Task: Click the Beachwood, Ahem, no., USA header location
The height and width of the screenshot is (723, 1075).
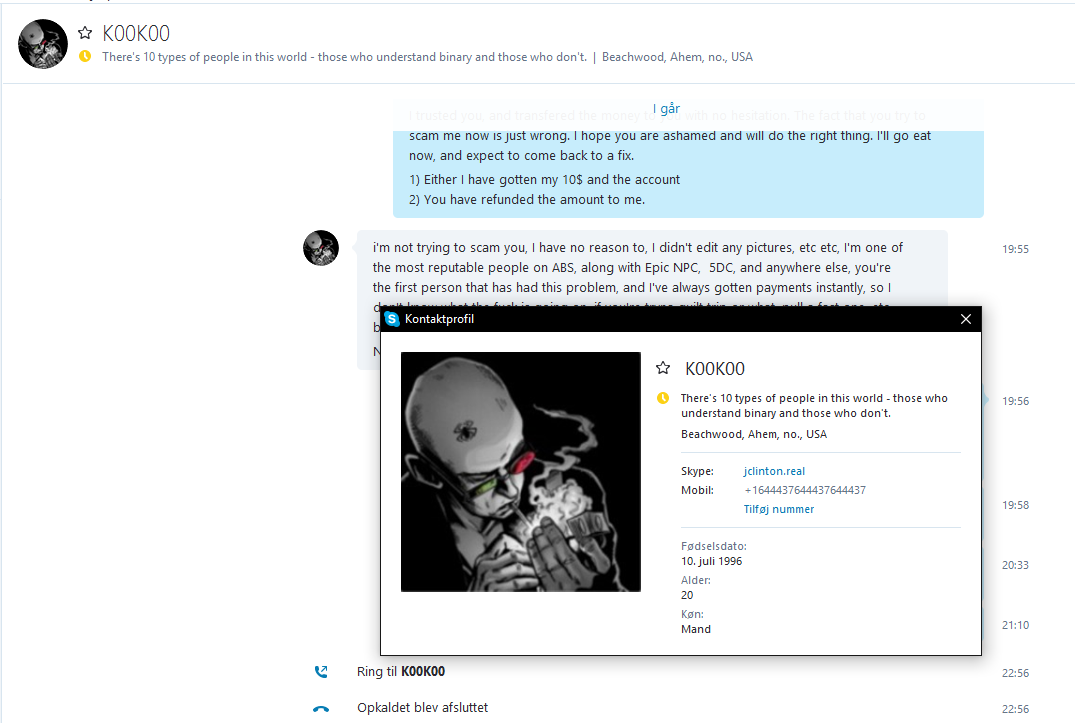Action: click(677, 57)
